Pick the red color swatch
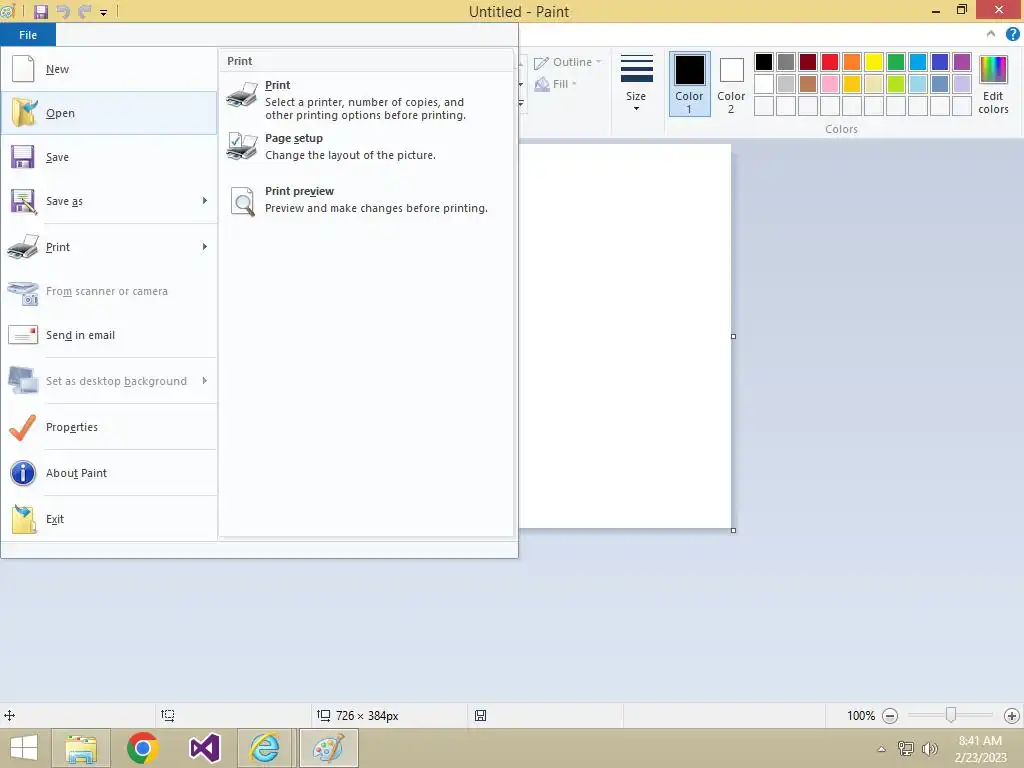Viewport: 1024px width, 768px height. [830, 62]
